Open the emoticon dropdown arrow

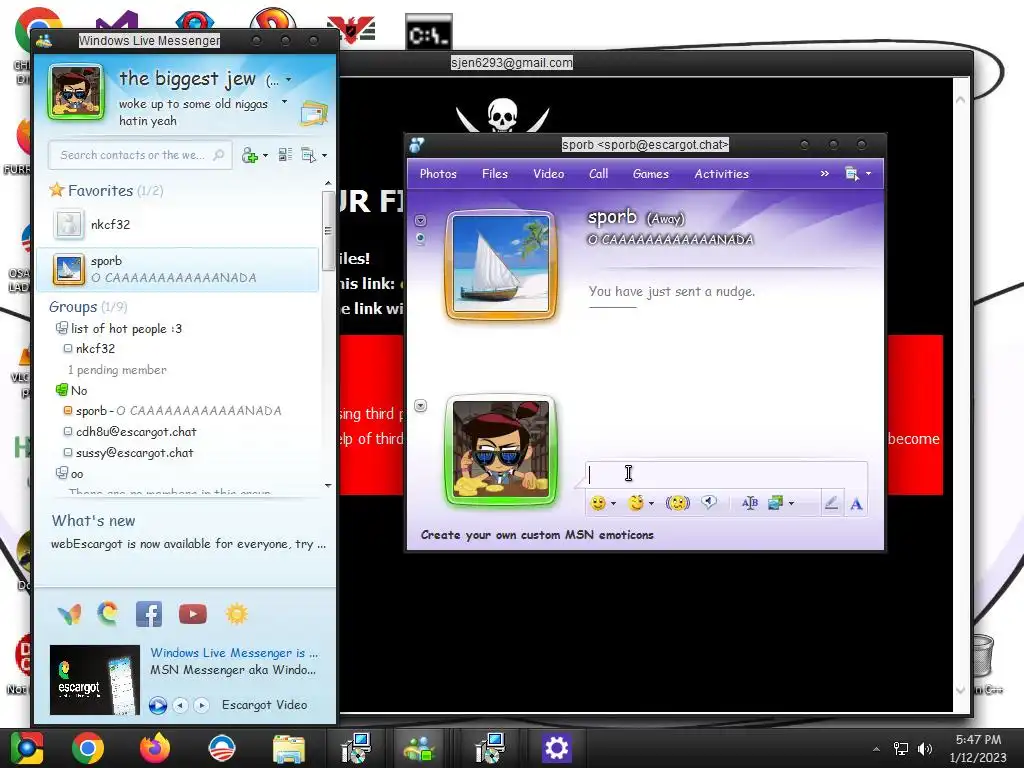click(613, 504)
